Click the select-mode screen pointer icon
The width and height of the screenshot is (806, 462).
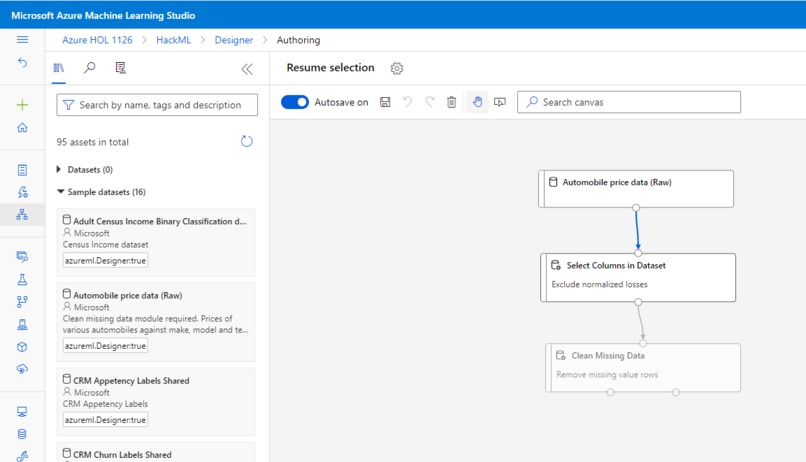[x=500, y=102]
